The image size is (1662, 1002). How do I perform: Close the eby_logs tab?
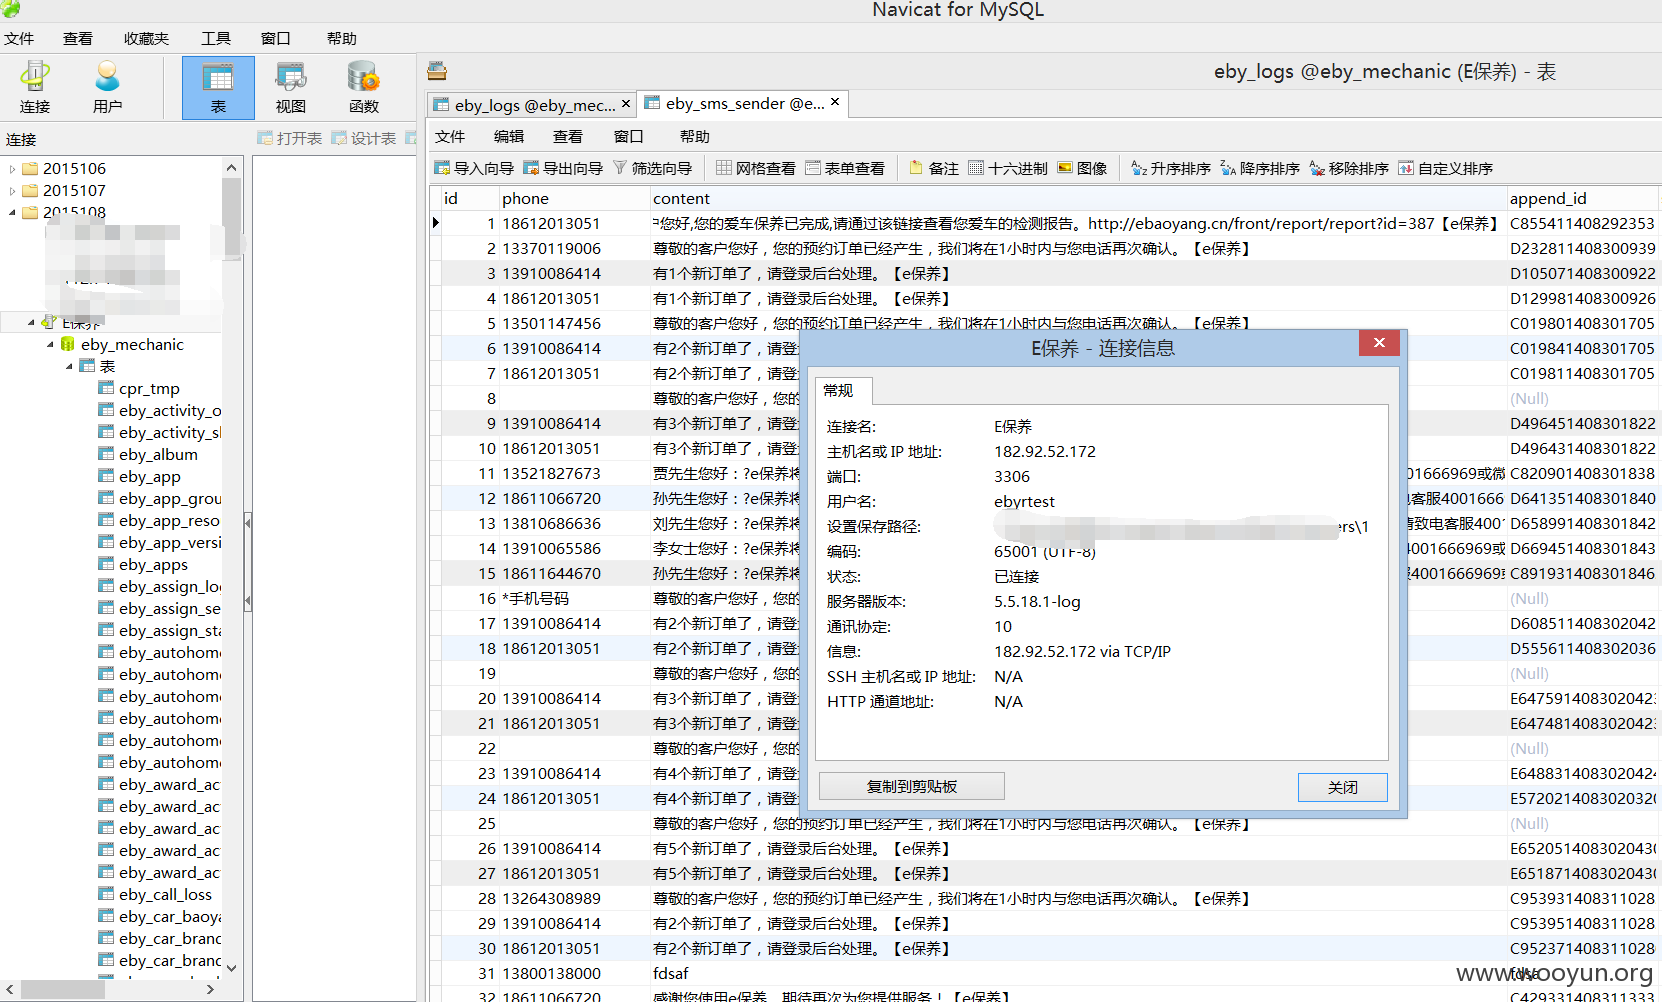626,102
